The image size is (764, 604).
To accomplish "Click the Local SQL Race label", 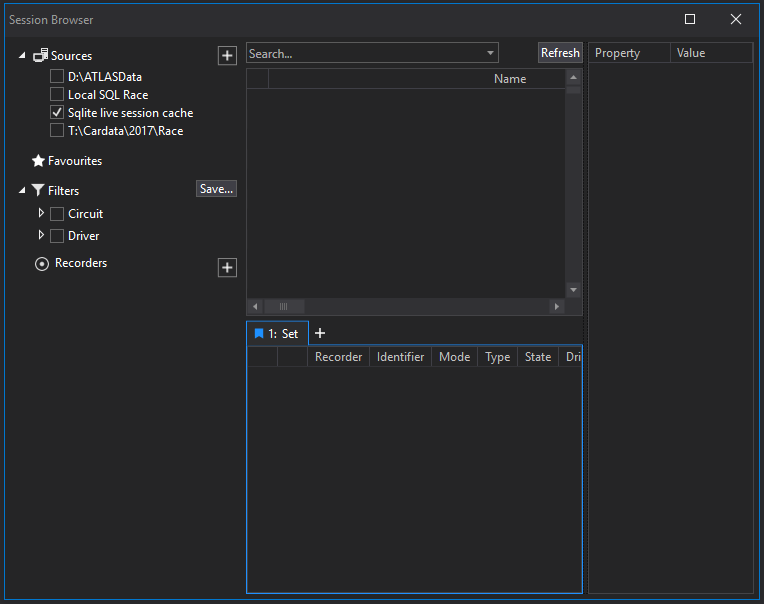I will click(108, 95).
